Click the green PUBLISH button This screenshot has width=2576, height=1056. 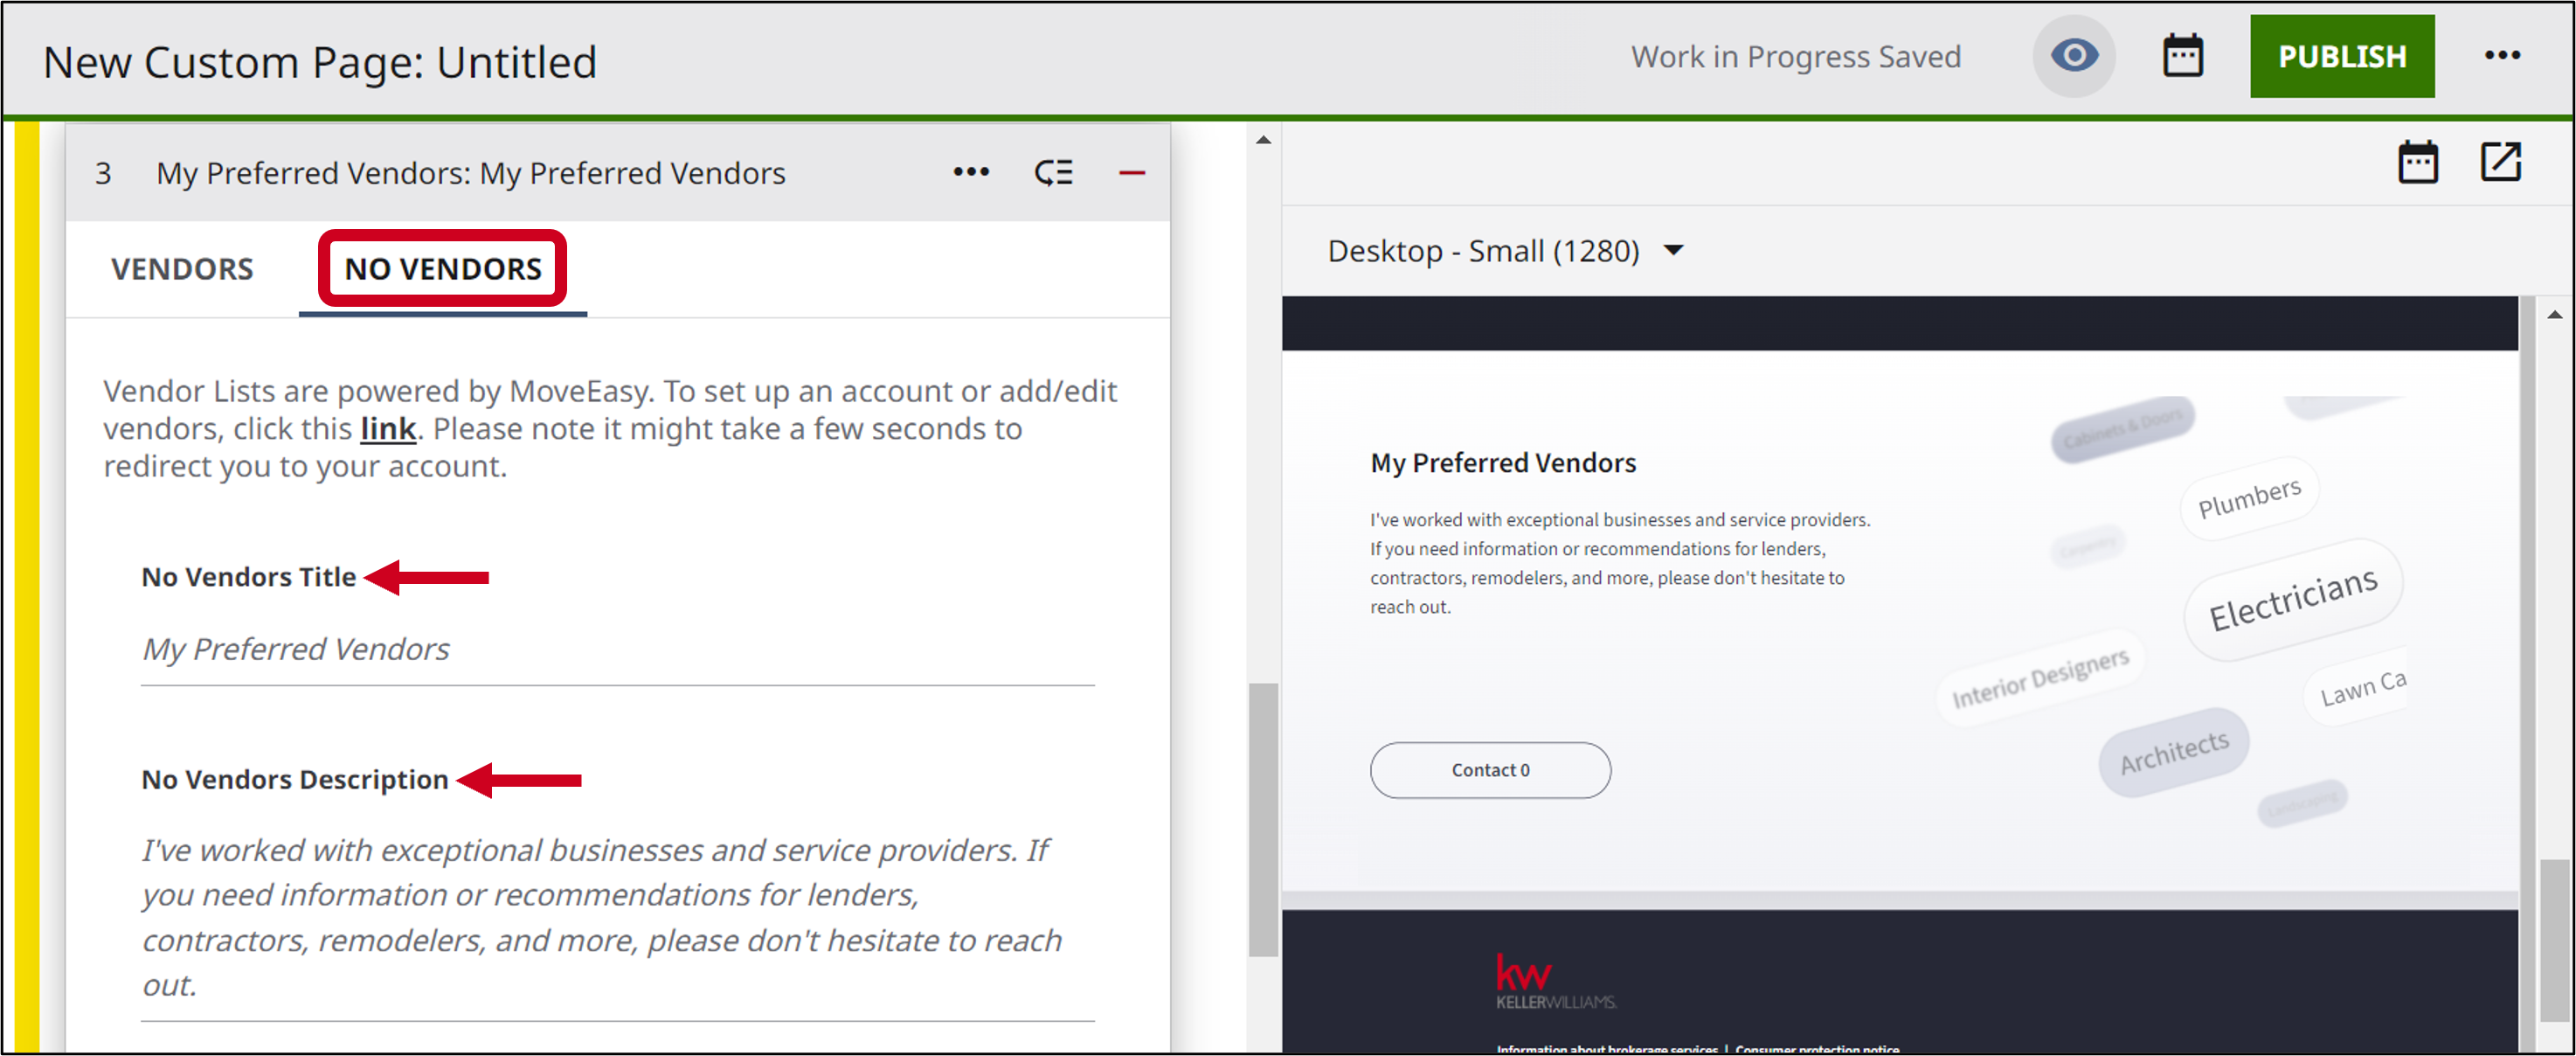(2342, 56)
